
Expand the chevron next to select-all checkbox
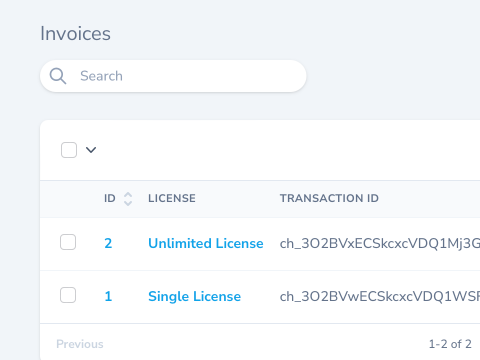[91, 150]
